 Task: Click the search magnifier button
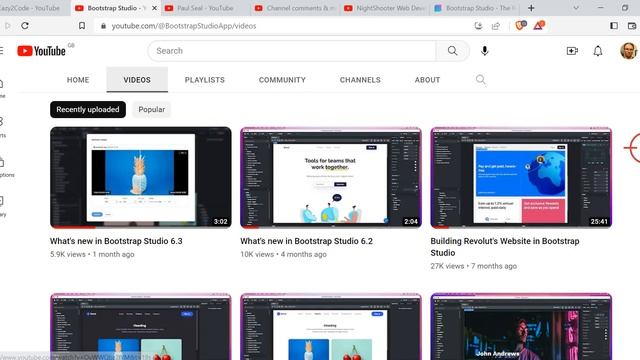pyautogui.click(x=452, y=51)
